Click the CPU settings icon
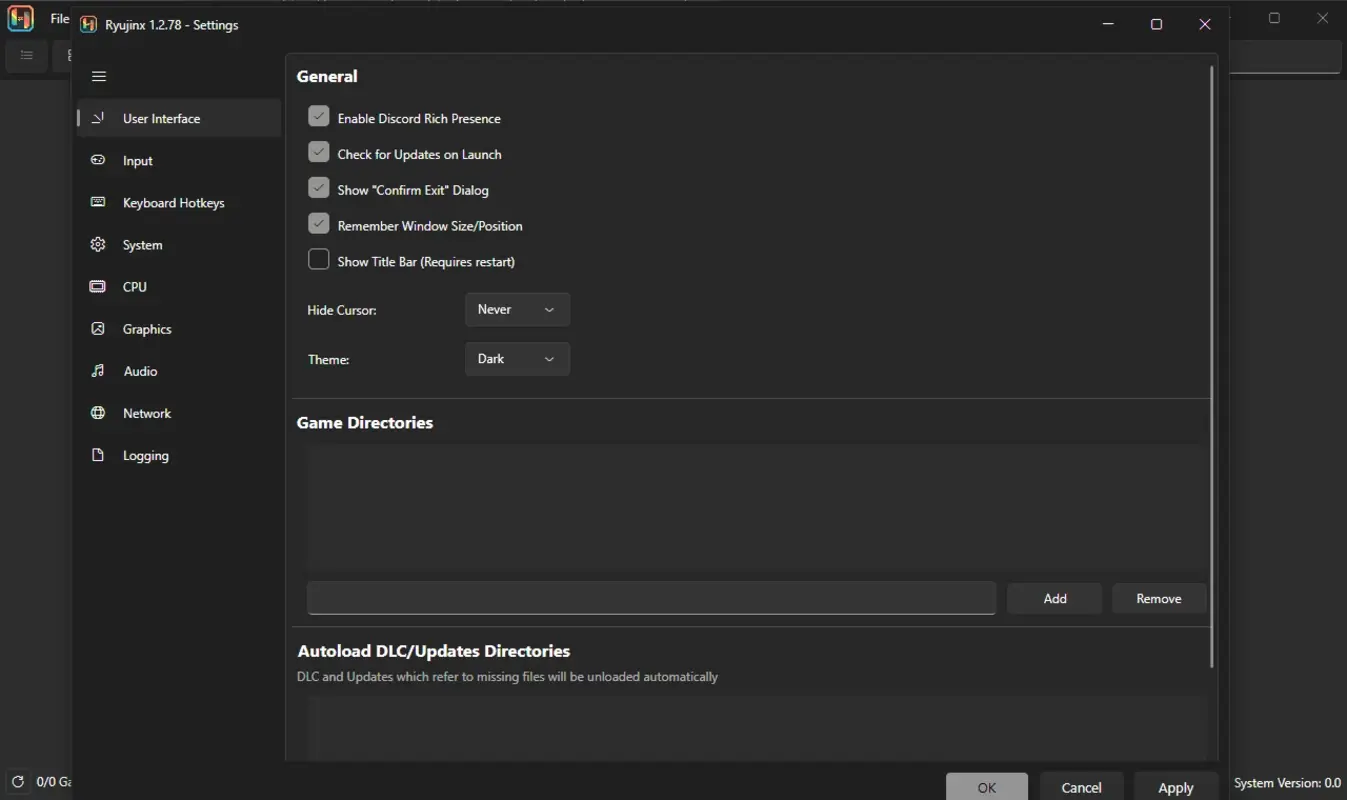Viewport: 1347px width, 800px height. [x=97, y=286]
